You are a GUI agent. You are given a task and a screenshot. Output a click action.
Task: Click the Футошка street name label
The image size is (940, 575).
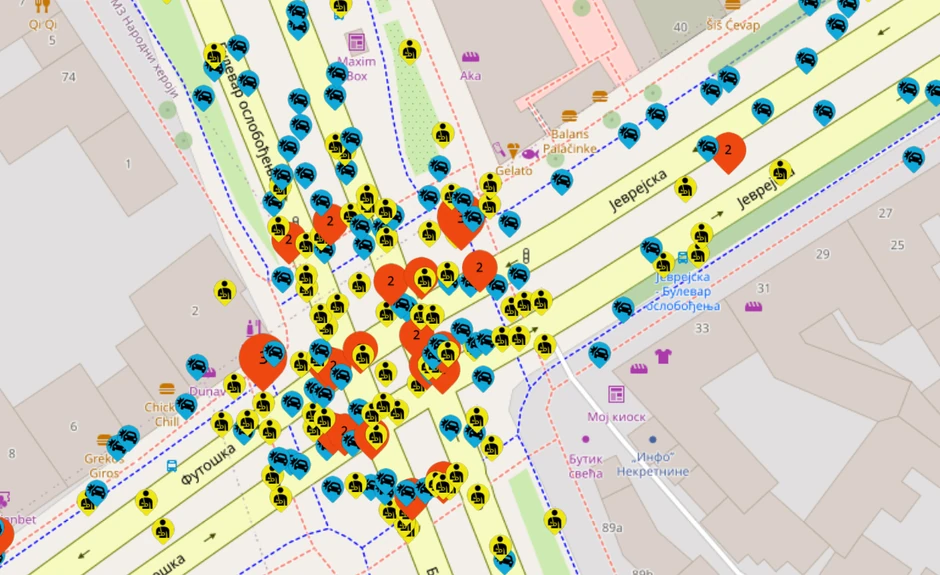click(x=208, y=465)
